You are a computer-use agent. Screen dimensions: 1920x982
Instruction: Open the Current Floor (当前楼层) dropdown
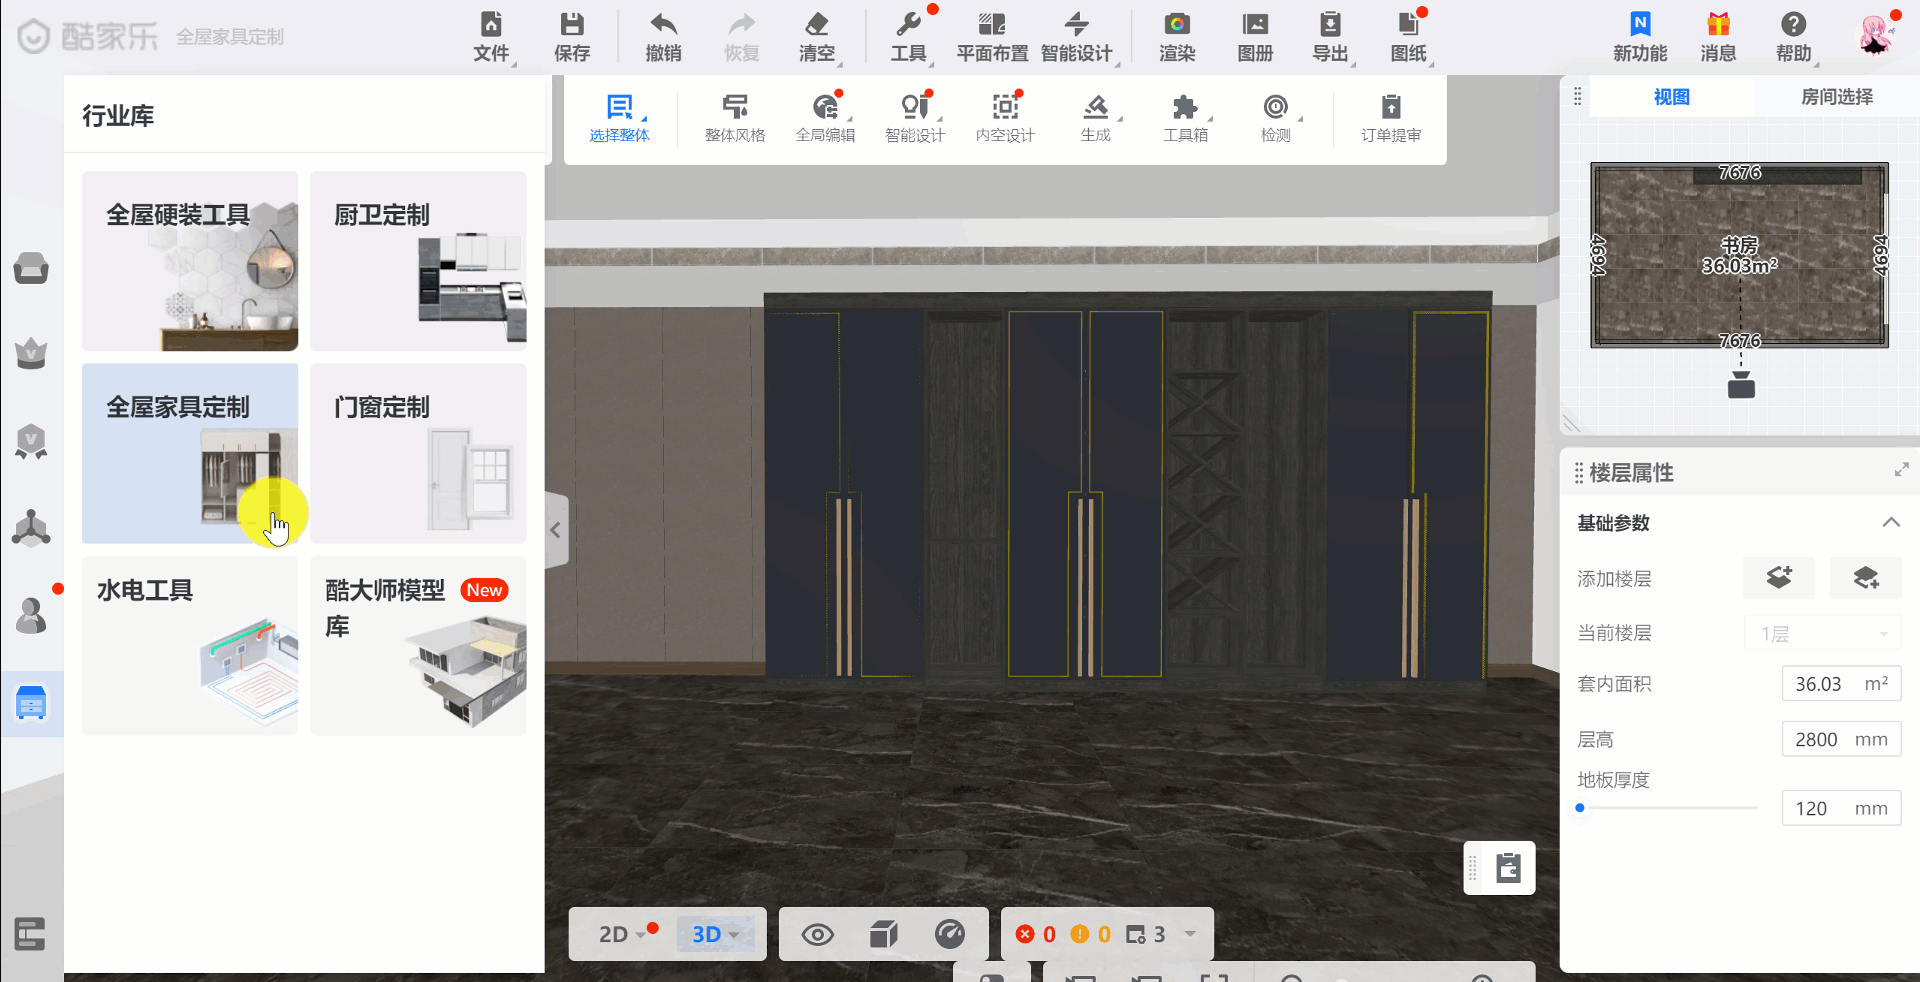tap(1823, 634)
